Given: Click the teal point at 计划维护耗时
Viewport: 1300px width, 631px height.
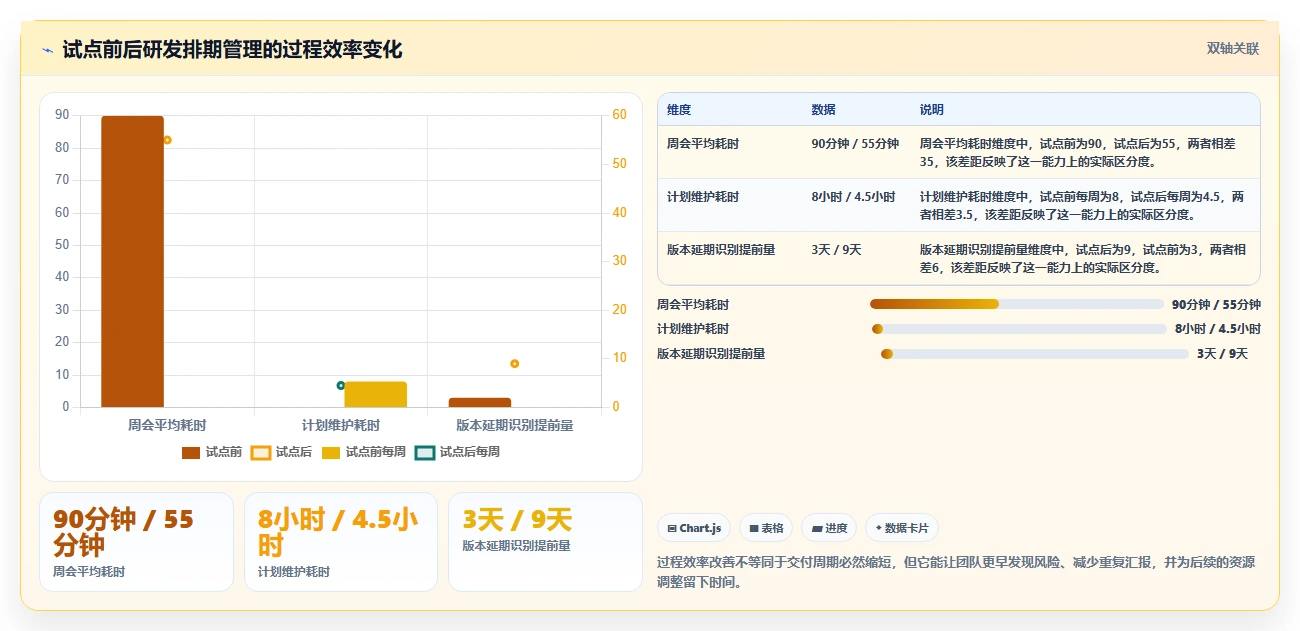Looking at the screenshot, I should (341, 385).
